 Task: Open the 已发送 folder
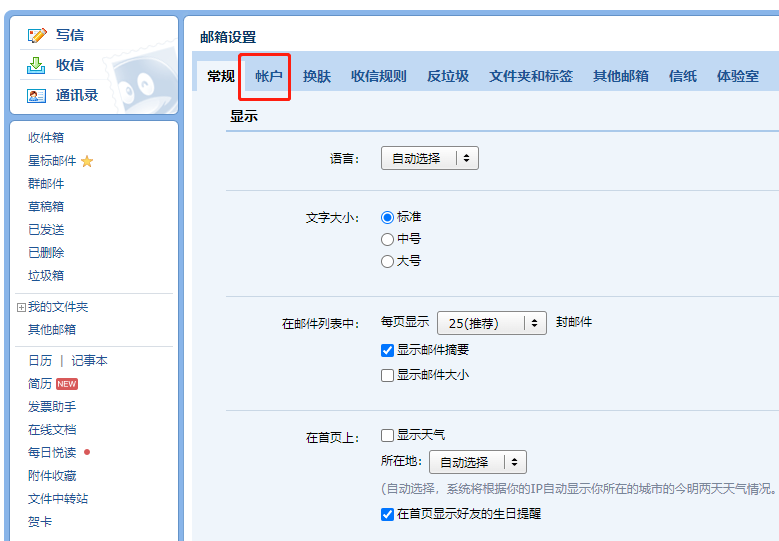[x=46, y=230]
